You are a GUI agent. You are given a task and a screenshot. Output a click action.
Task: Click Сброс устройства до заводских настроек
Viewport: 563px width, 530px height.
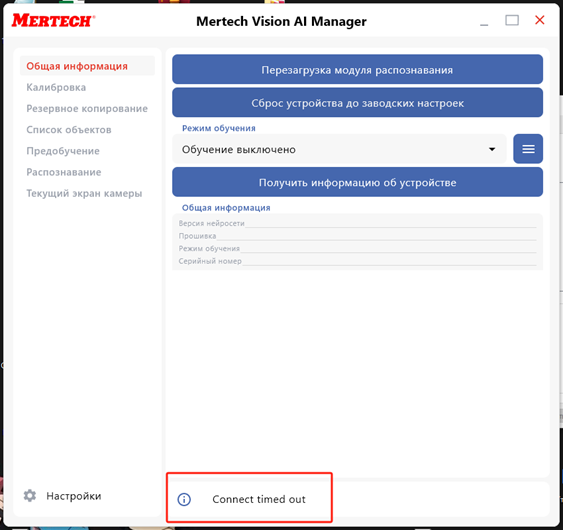pos(357,103)
